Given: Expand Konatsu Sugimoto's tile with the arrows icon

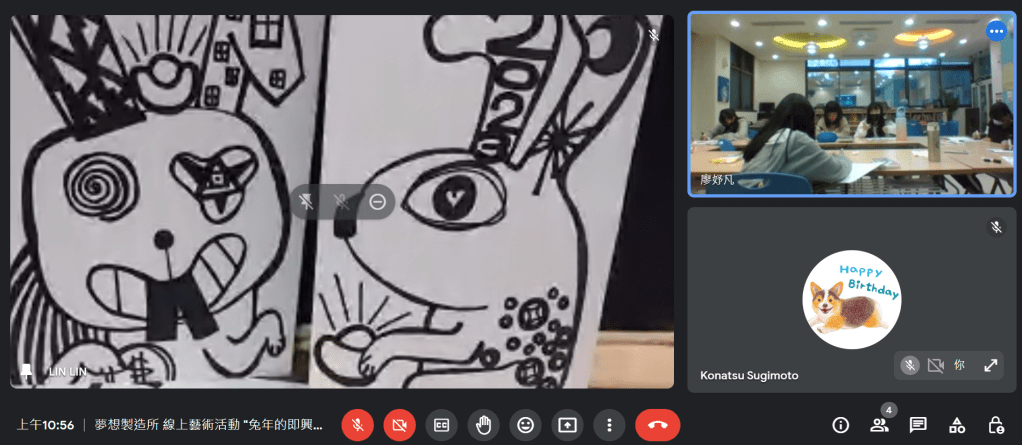Looking at the screenshot, I should tap(990, 366).
